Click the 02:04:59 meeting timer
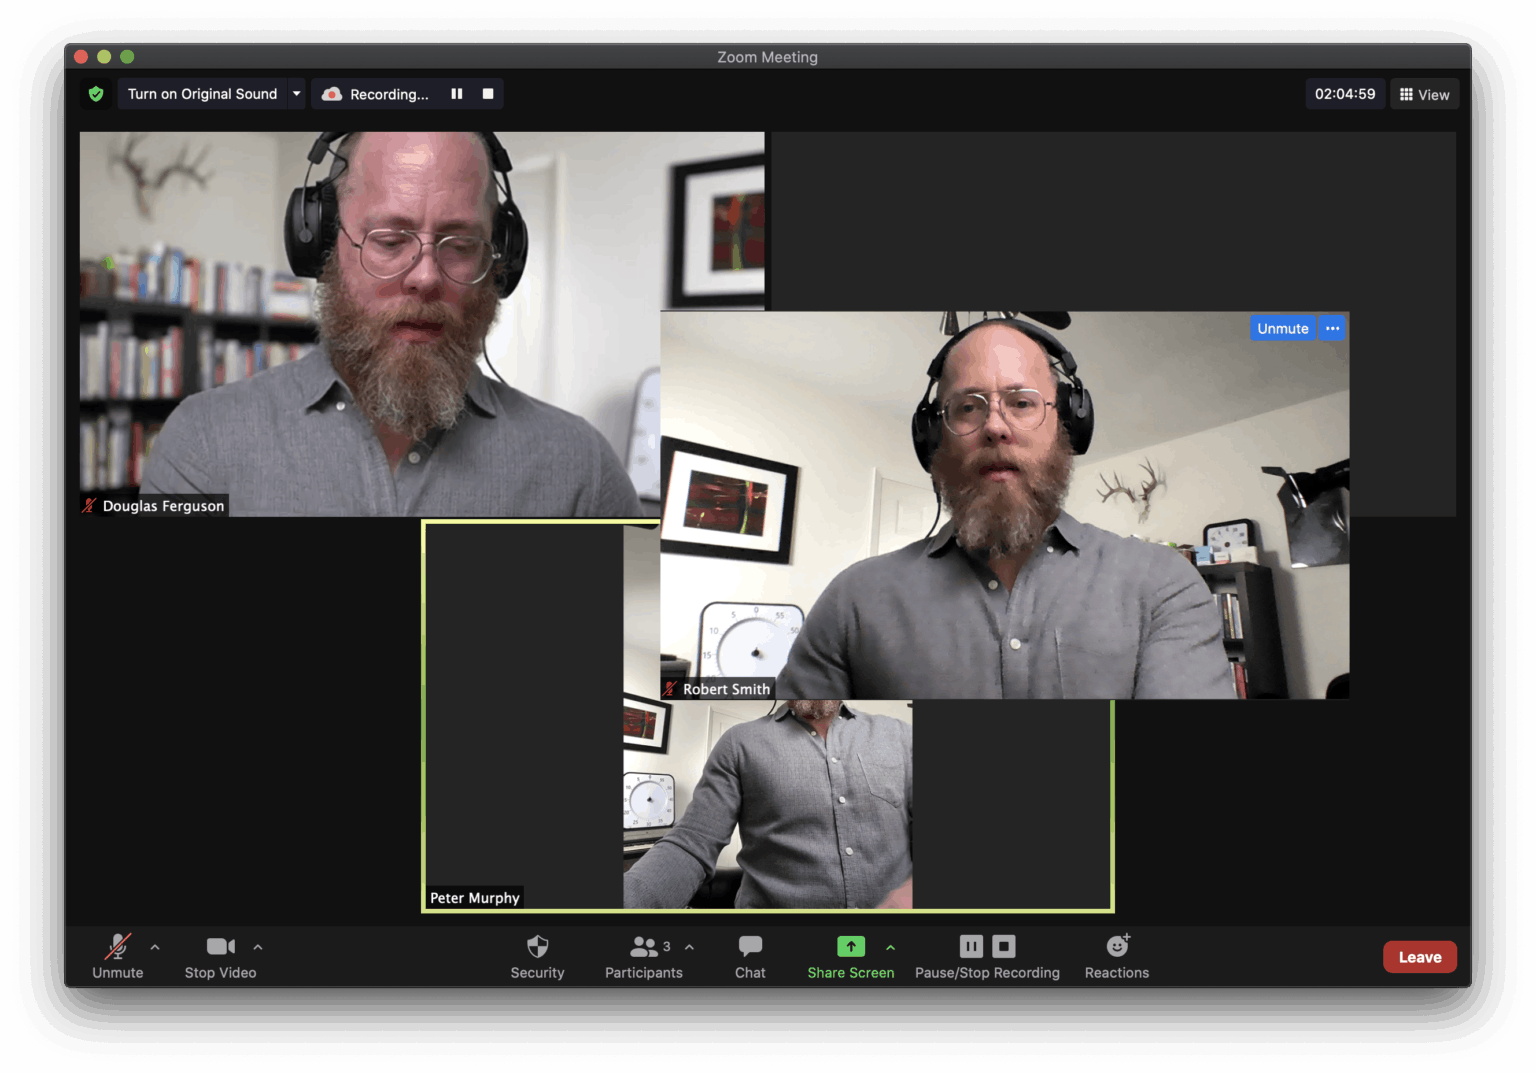Viewport: 1536px width, 1073px height. (1345, 93)
